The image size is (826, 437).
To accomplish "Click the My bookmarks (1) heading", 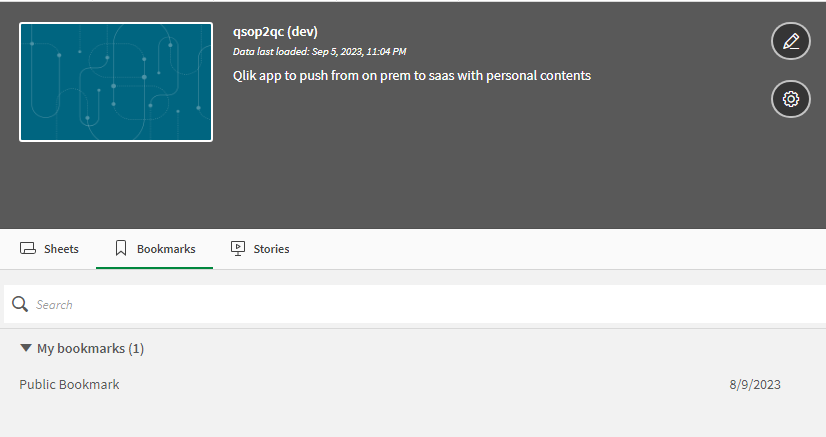I will [90, 349].
